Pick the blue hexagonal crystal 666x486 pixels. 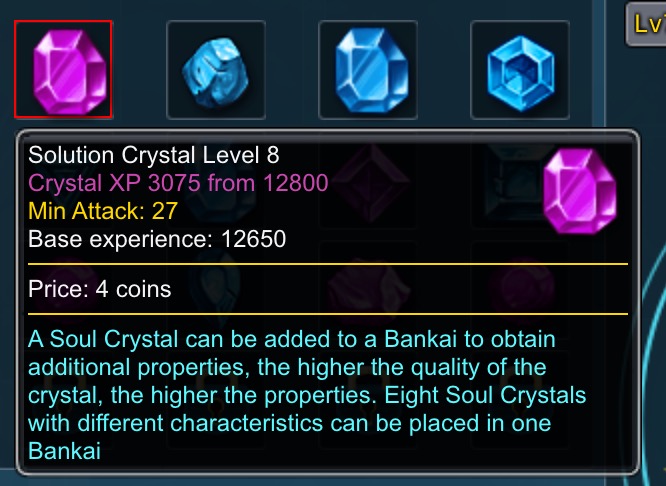click(x=519, y=71)
